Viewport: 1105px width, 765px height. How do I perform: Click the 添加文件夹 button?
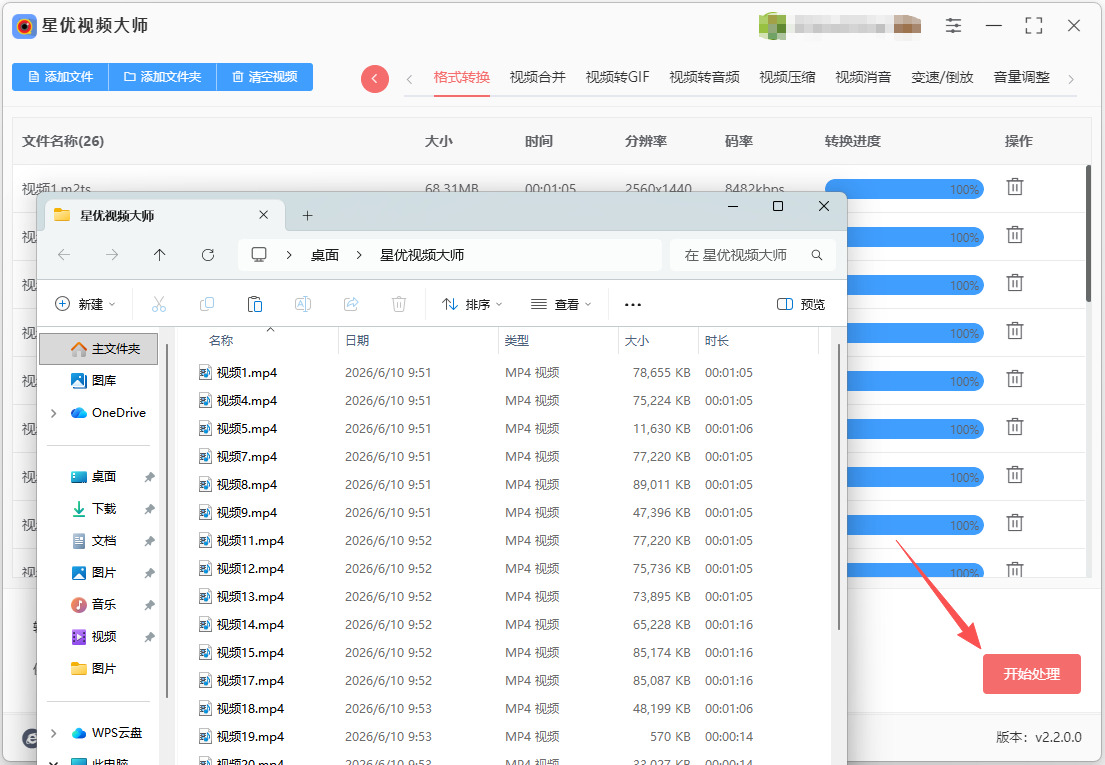162,77
